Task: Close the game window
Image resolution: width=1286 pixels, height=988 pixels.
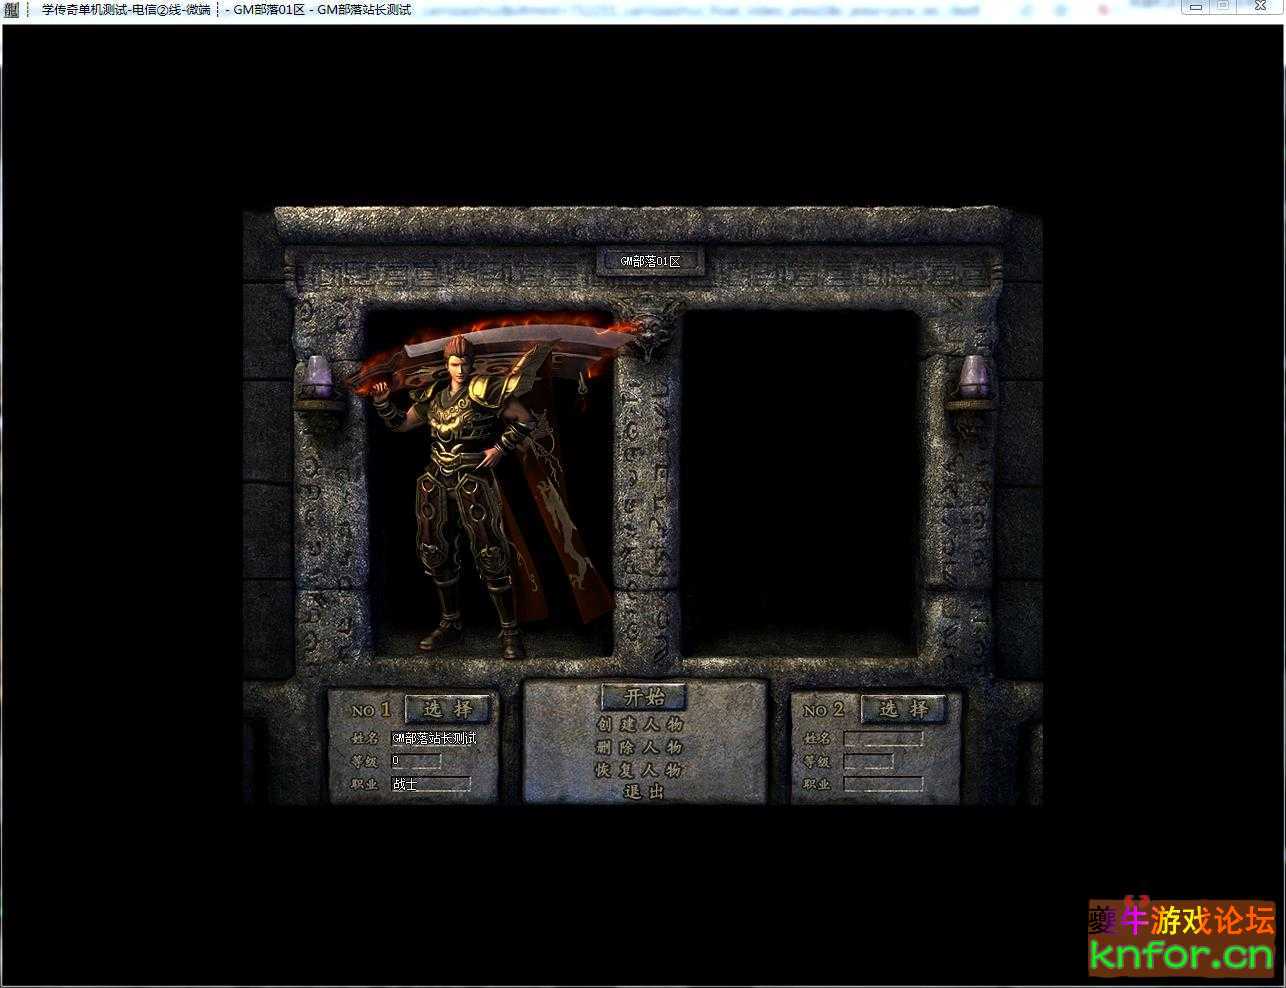Action: point(1260,7)
